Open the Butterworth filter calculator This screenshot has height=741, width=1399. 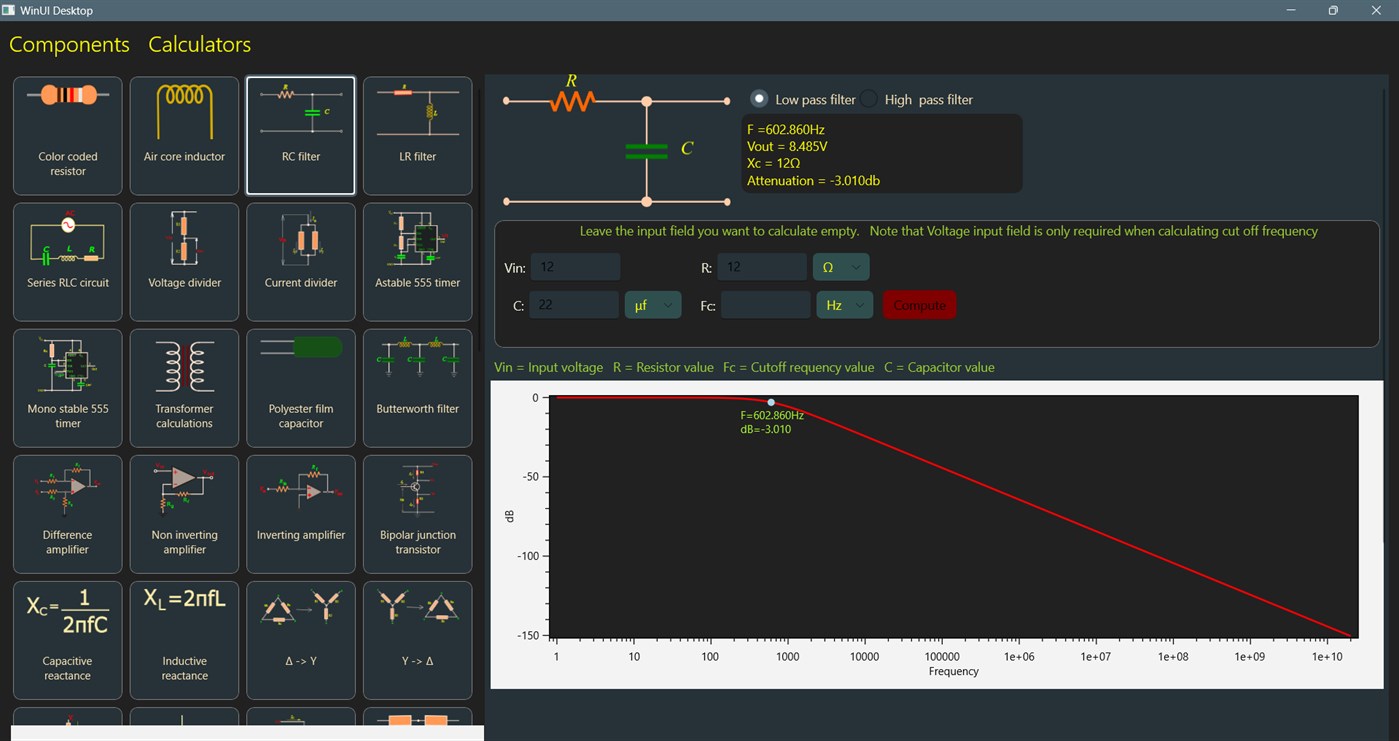(418, 388)
